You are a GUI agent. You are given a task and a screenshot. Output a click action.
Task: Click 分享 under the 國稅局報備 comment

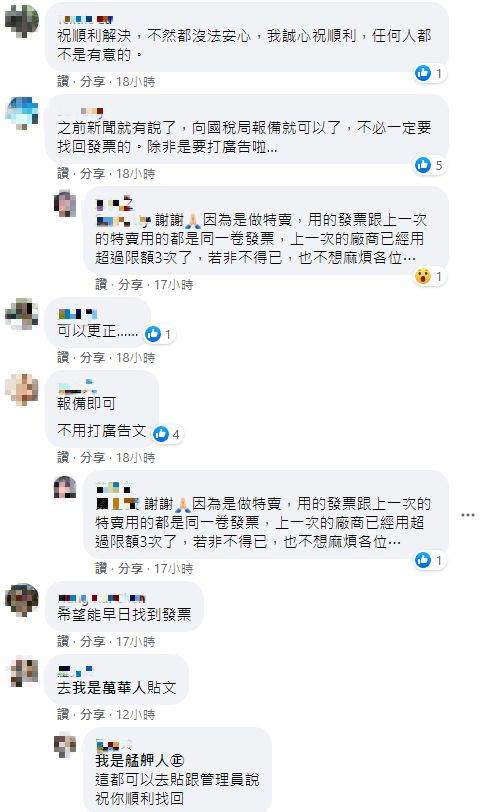click(x=93, y=173)
